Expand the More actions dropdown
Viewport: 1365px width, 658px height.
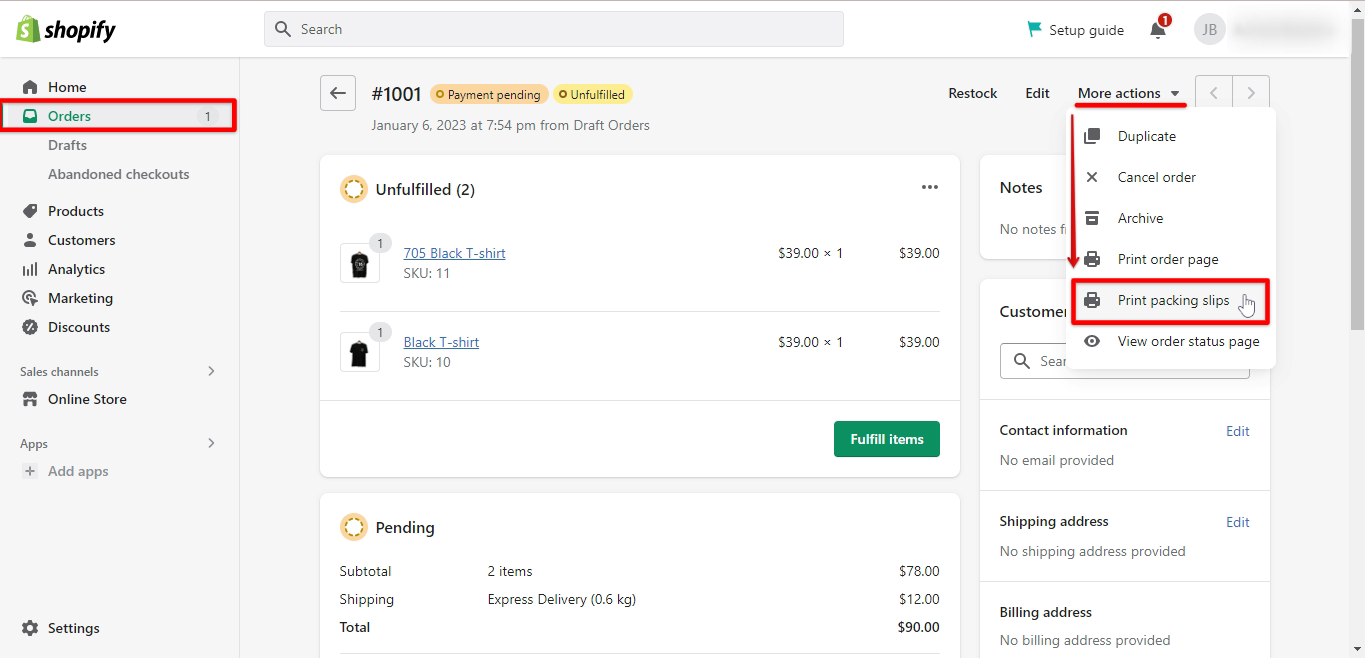coord(1129,93)
